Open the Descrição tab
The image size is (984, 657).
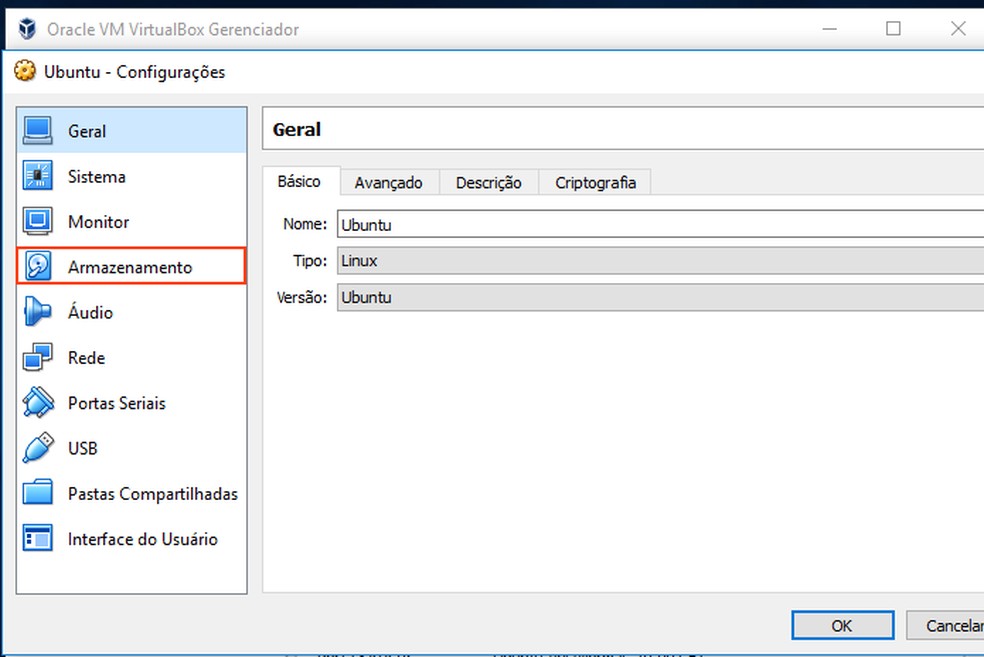[x=488, y=183]
